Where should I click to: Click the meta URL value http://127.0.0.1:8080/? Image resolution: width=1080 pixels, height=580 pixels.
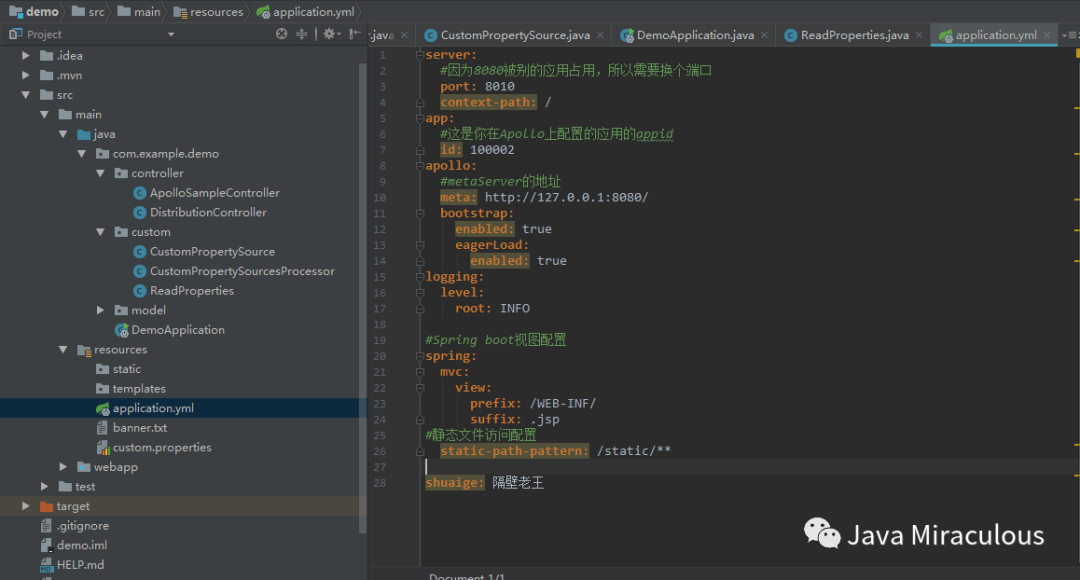pos(566,198)
